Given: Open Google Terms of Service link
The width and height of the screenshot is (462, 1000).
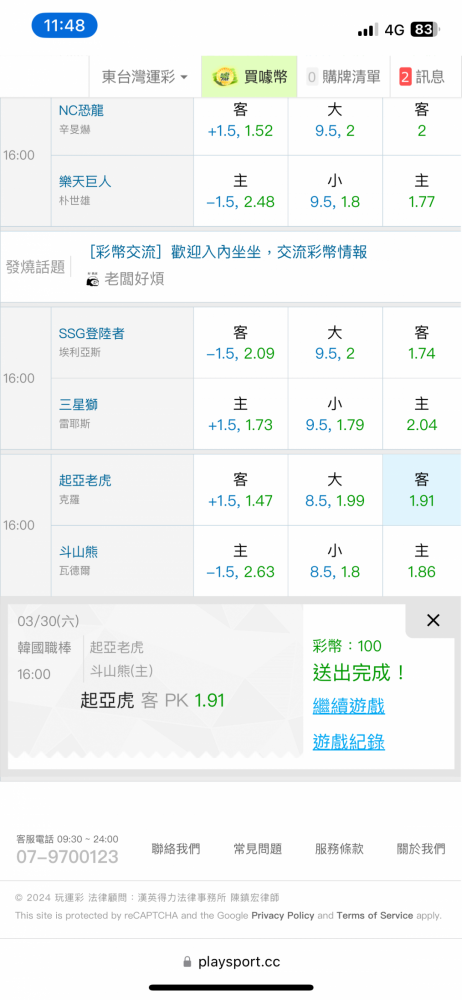Looking at the screenshot, I should (x=375, y=915).
